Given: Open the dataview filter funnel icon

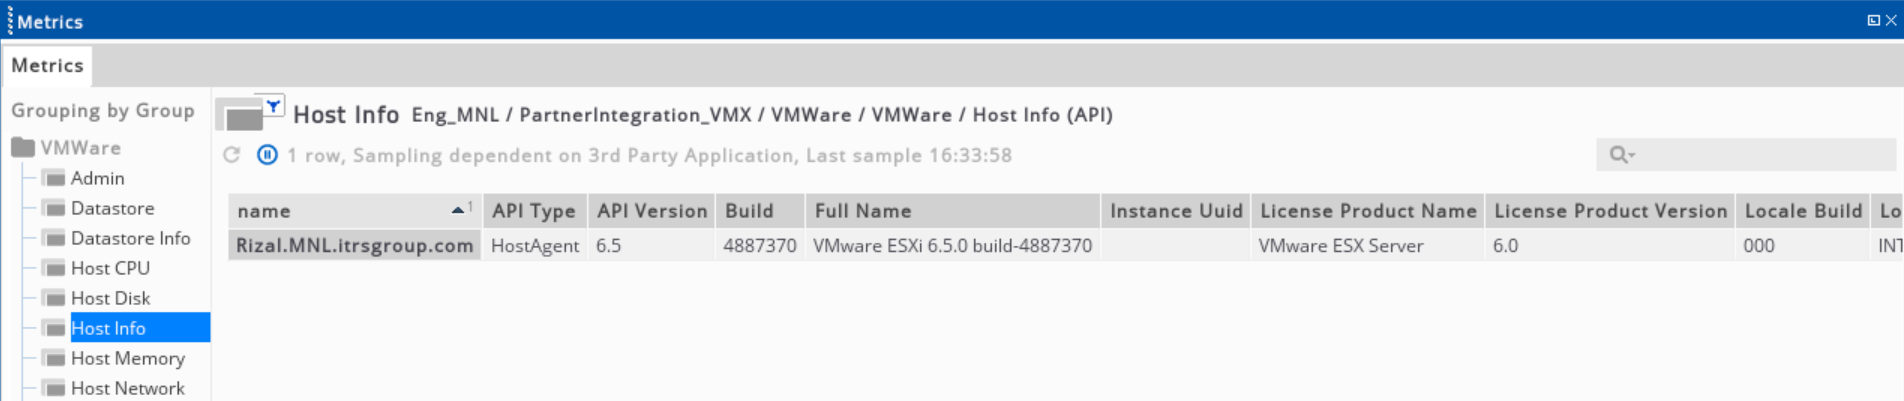Looking at the screenshot, I should coord(273,106).
